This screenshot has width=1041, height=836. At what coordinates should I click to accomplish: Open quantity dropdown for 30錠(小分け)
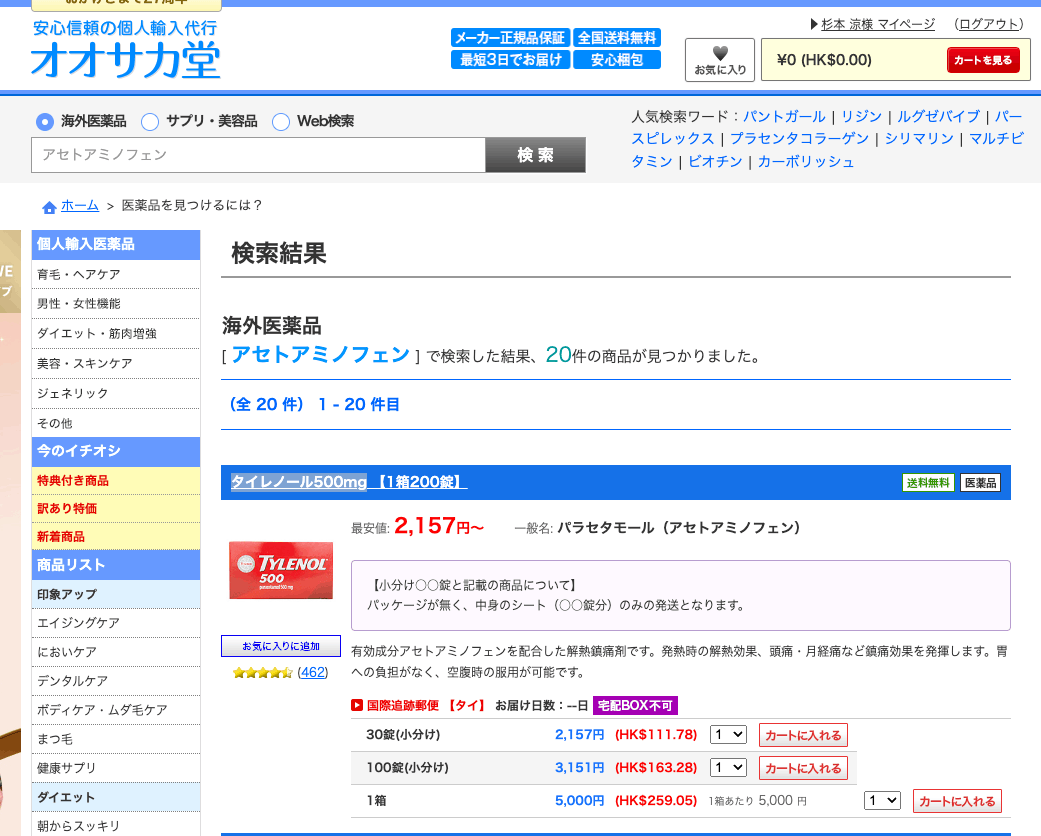tap(728, 734)
